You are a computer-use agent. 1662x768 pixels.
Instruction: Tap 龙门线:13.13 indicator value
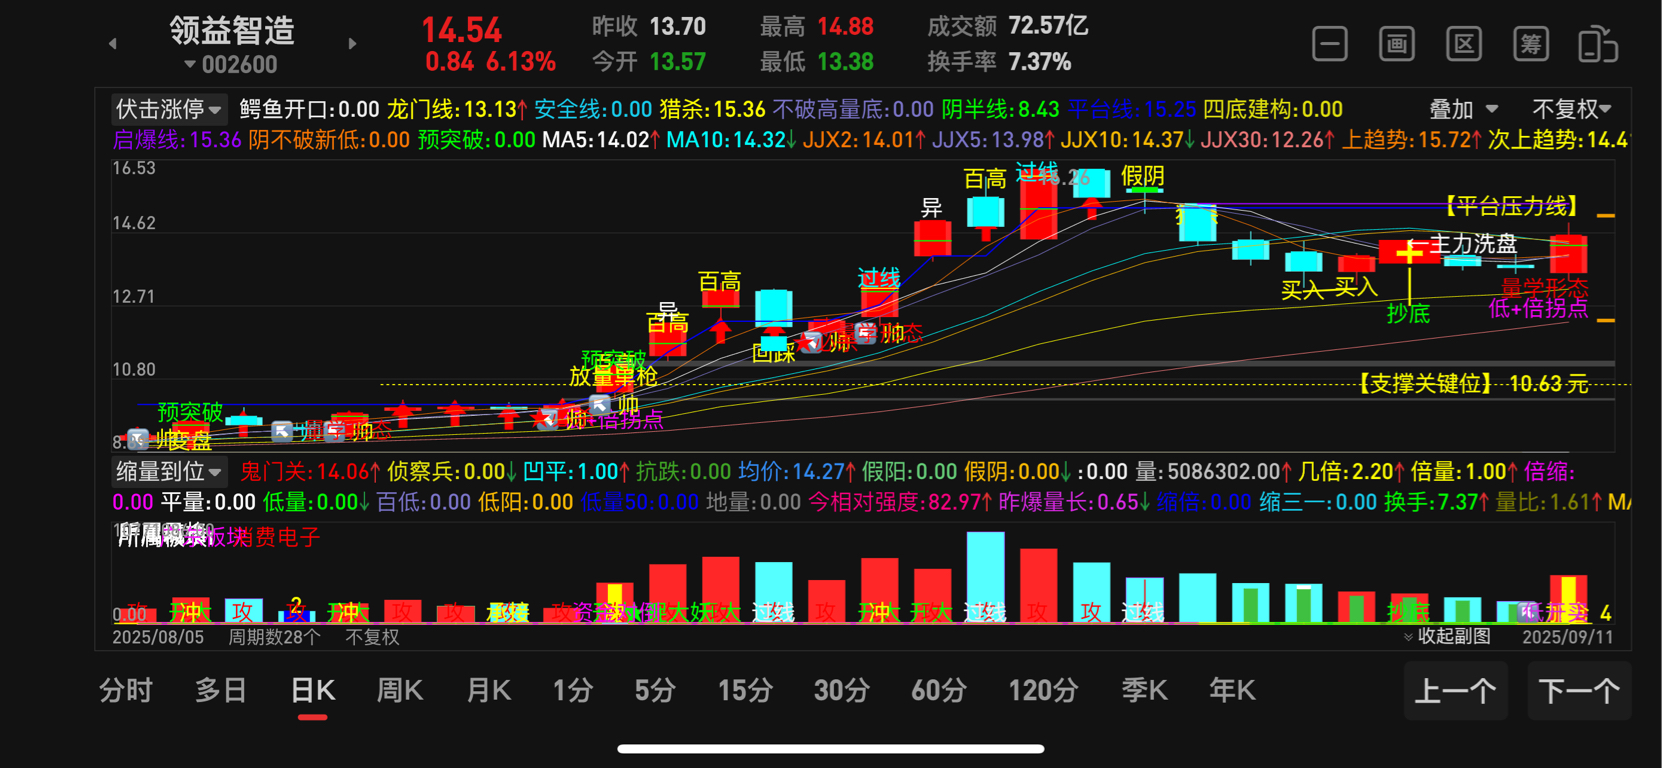pyautogui.click(x=457, y=109)
